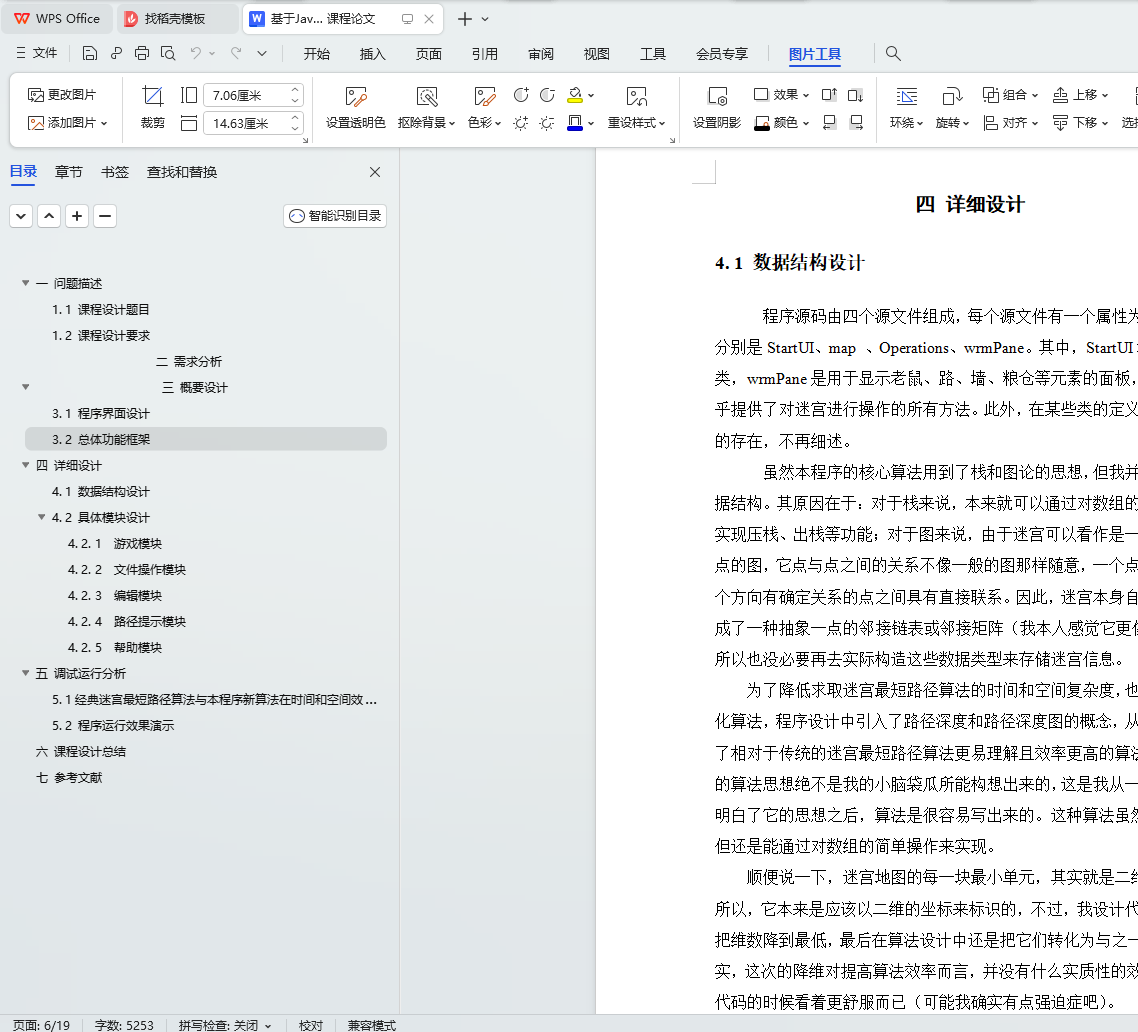Click the Redo arrow icon

click(x=237, y=53)
